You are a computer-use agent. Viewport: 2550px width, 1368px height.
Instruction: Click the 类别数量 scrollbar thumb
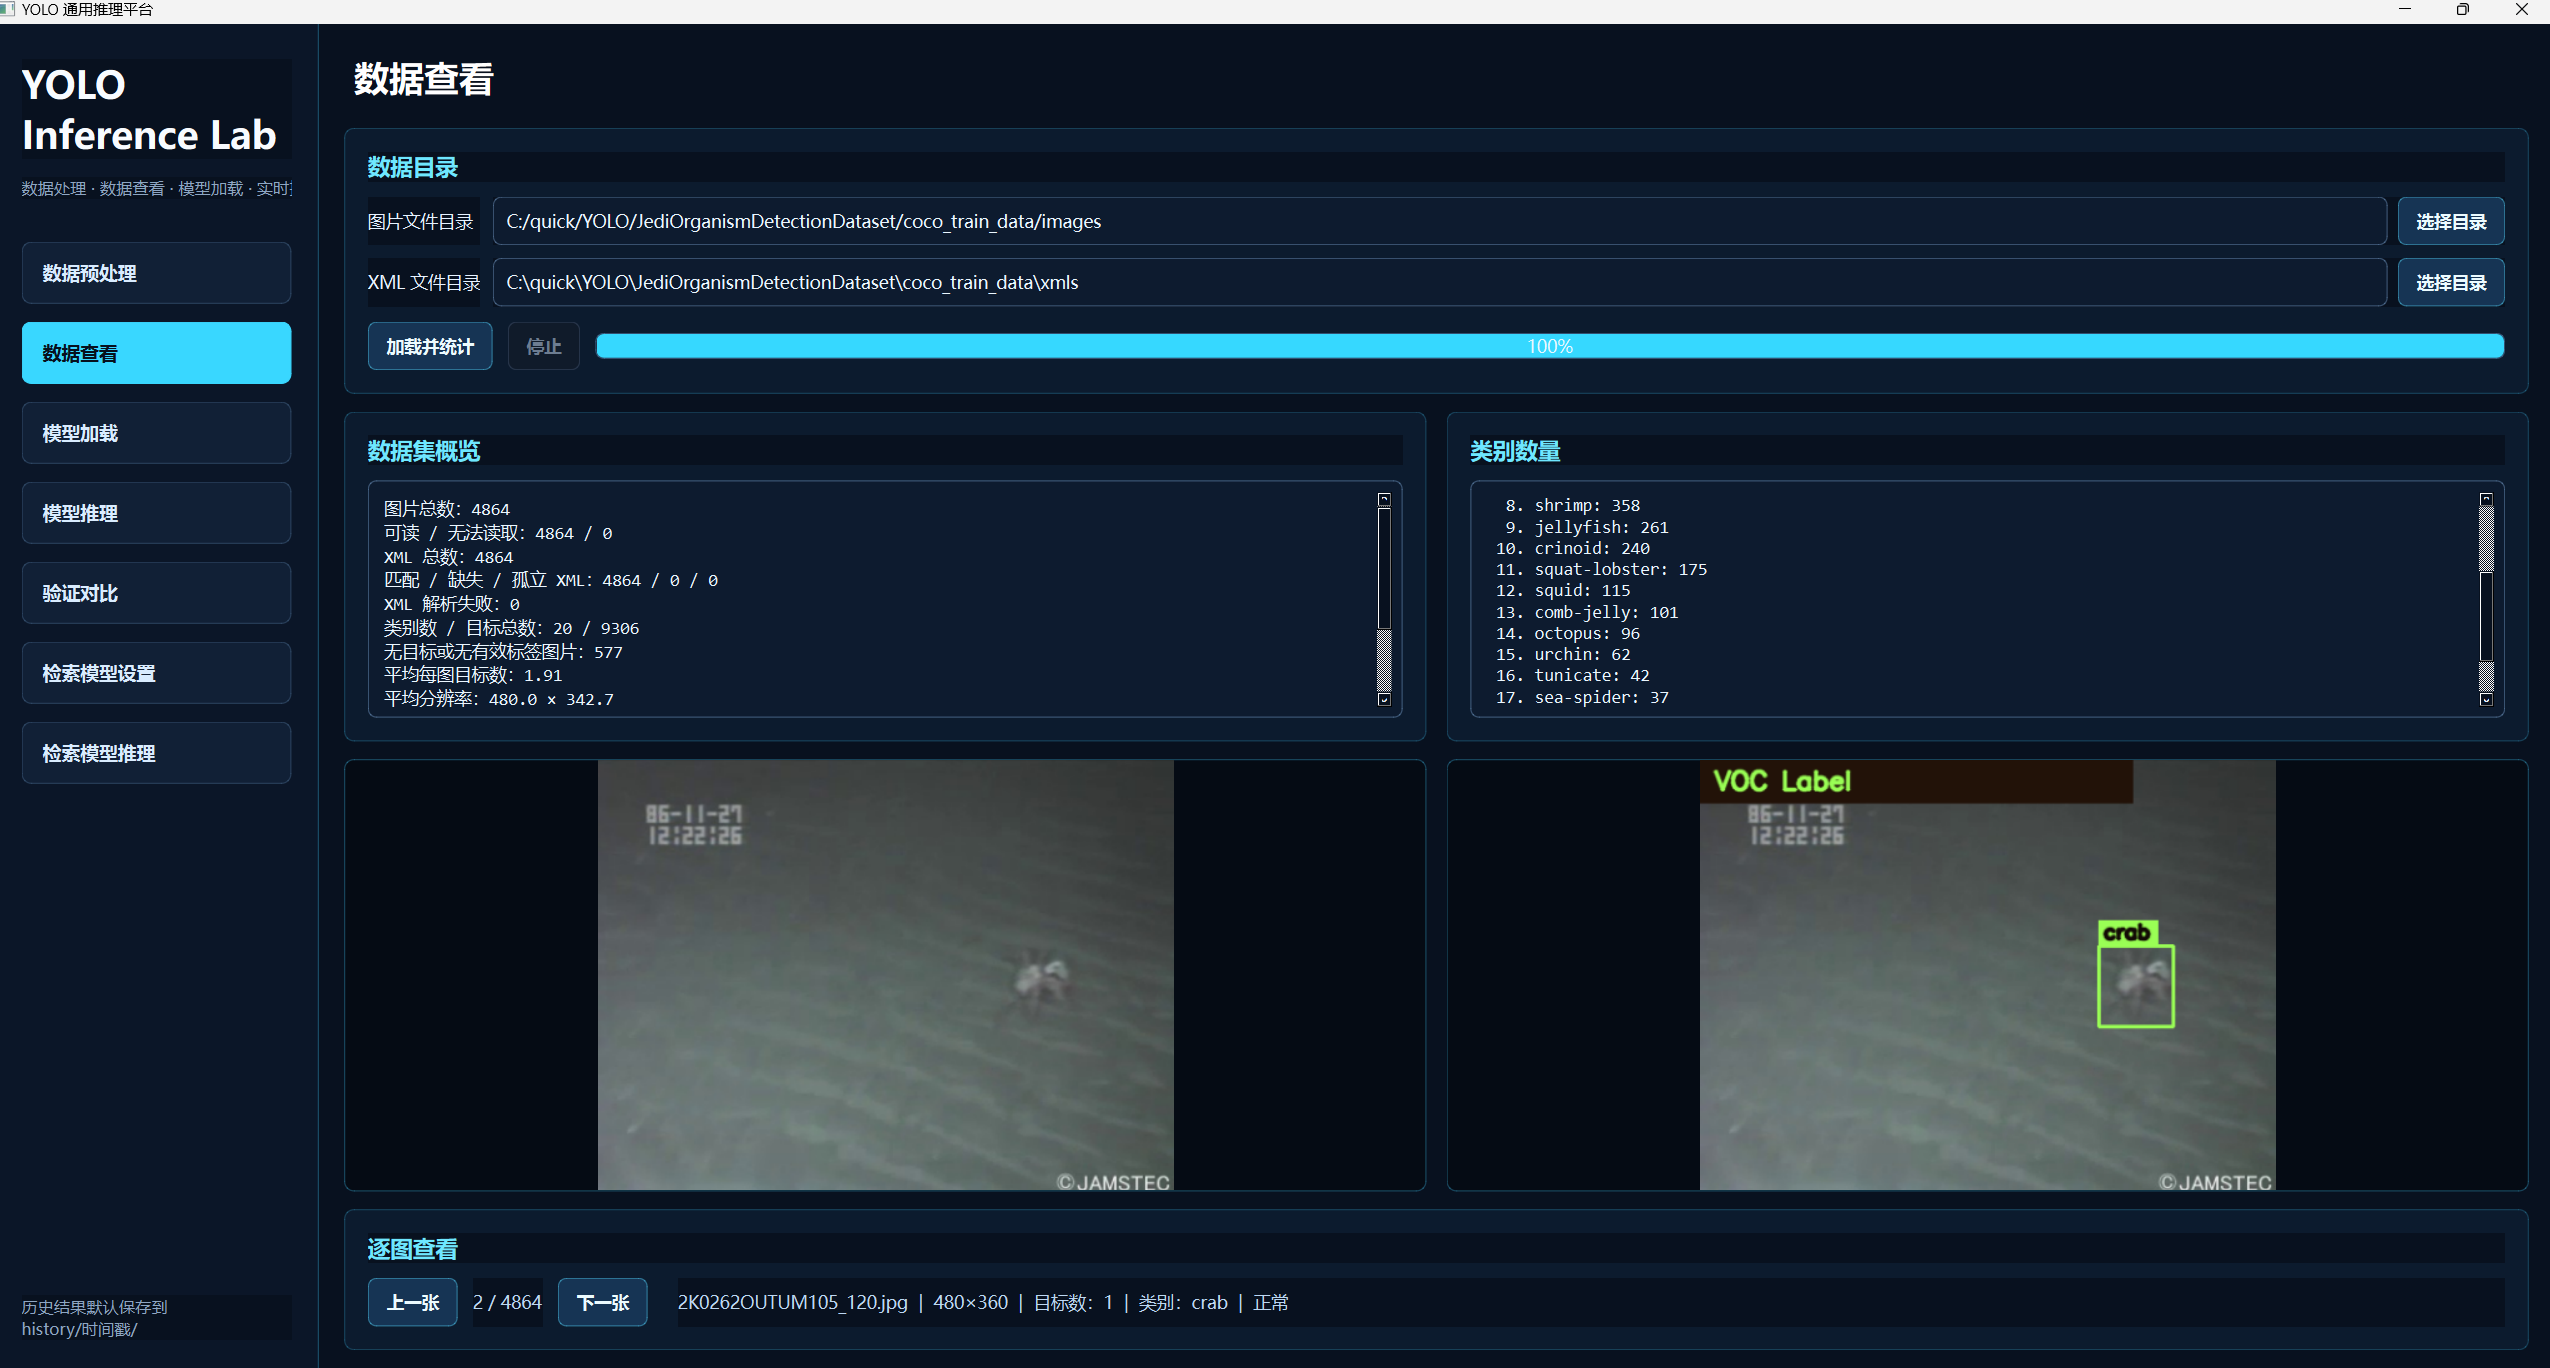click(2486, 616)
